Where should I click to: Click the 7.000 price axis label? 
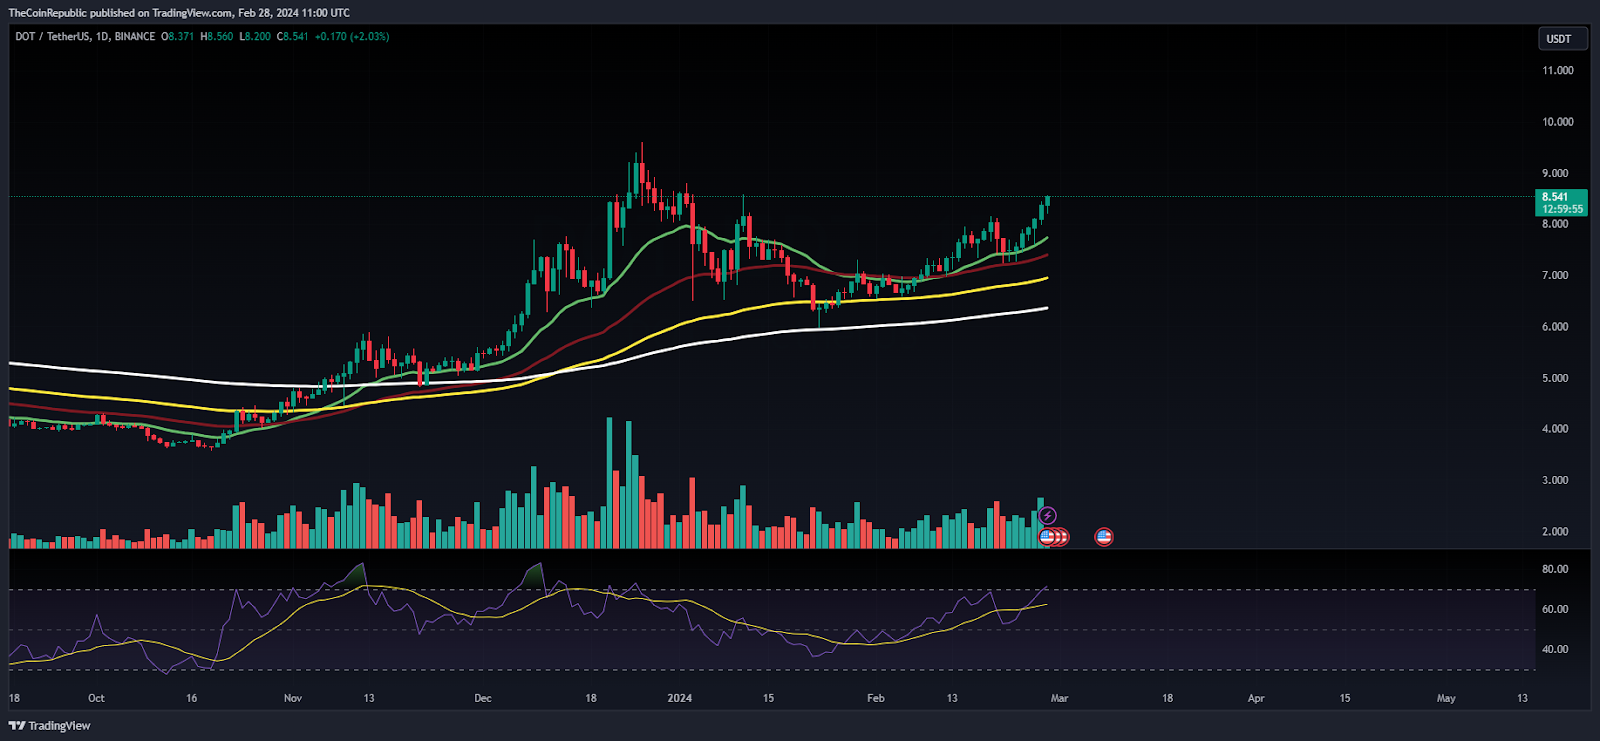coord(1555,275)
